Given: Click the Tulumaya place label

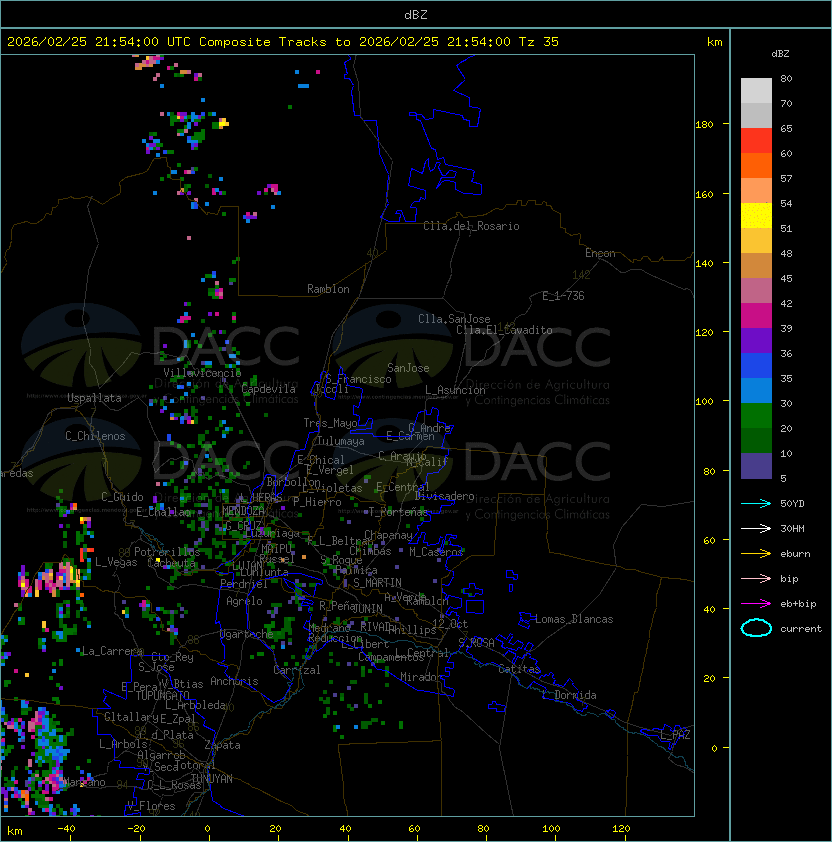Looking at the screenshot, I should coord(341,441).
